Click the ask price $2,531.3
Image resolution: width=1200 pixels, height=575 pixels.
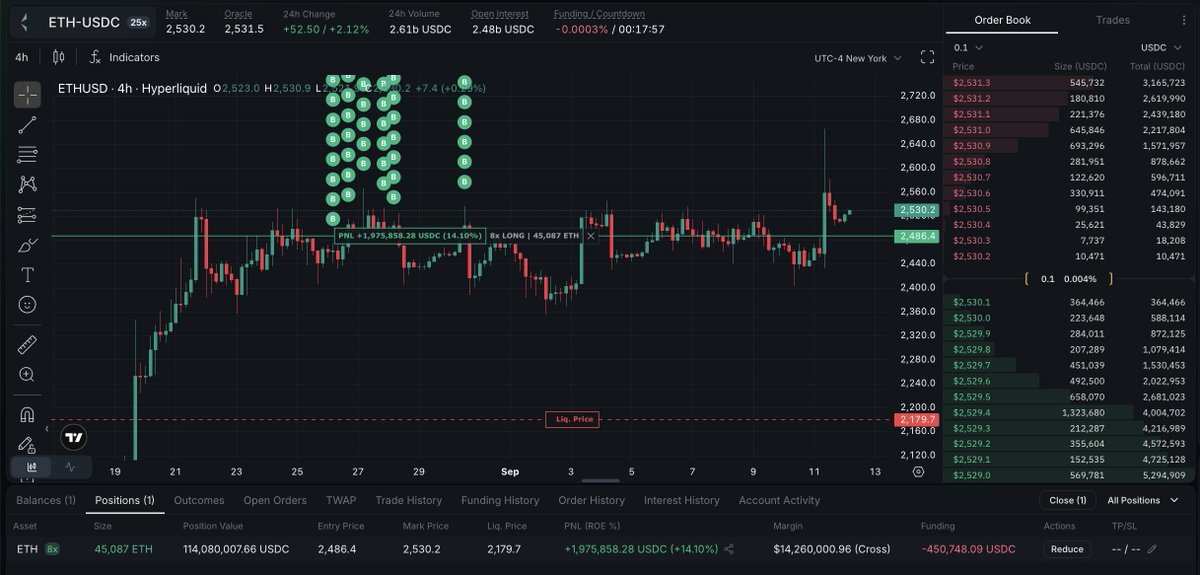click(972, 83)
